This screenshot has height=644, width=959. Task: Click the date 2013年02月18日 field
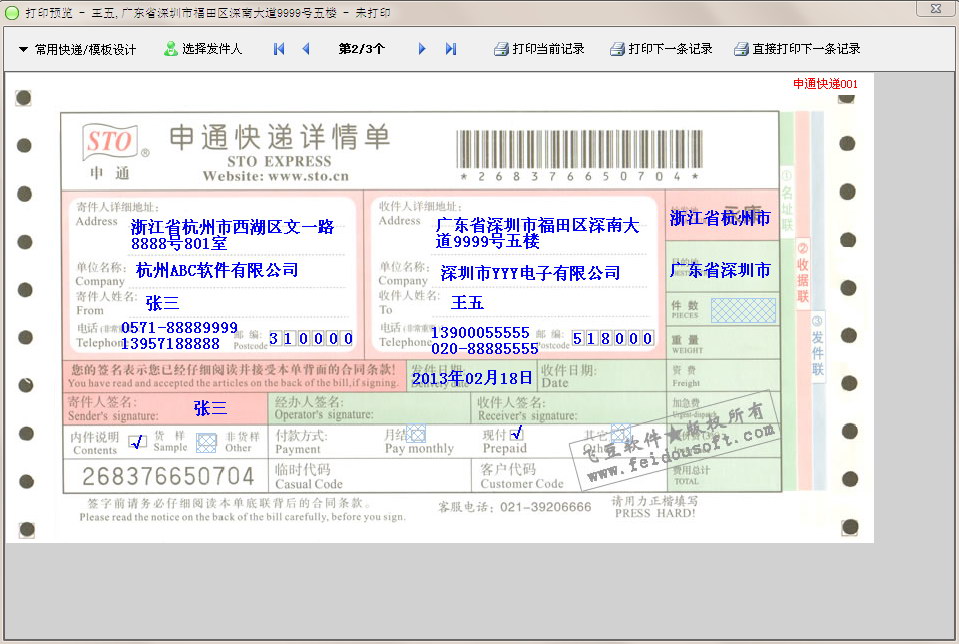click(473, 378)
